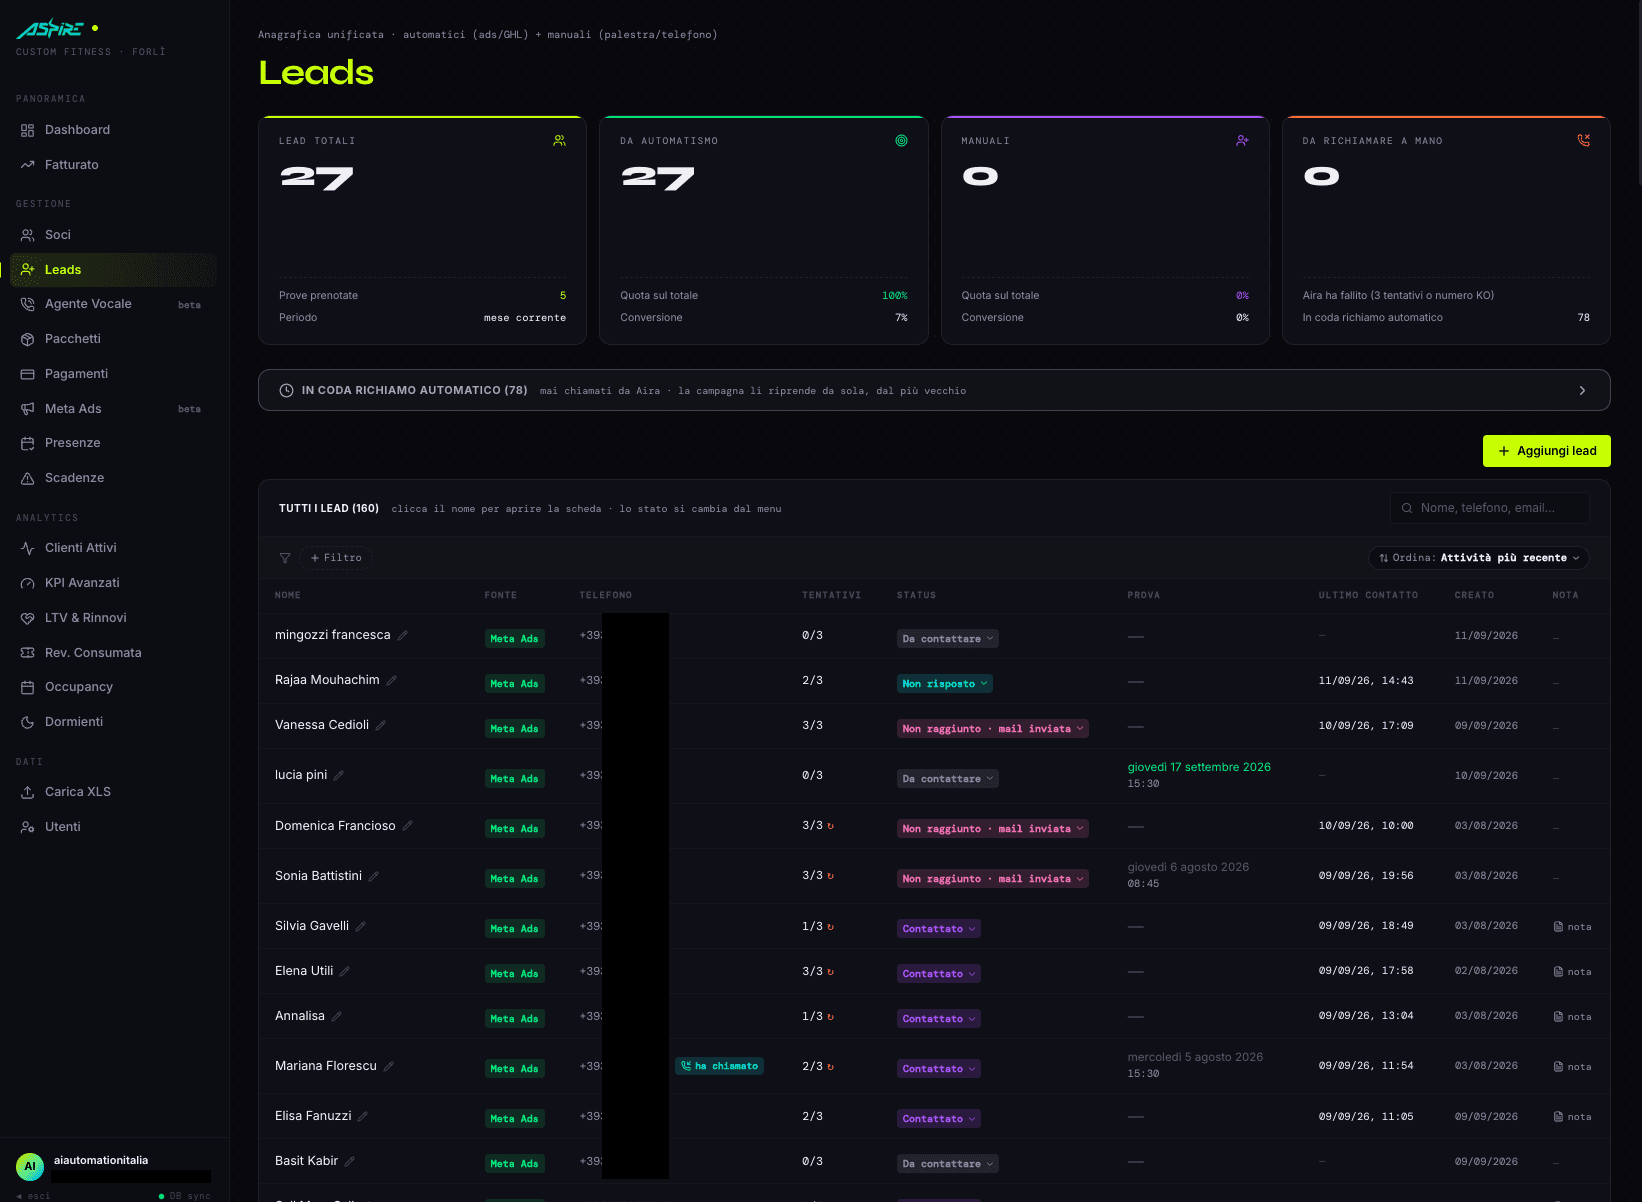Screen dimensions: 1642x1202
Task: Click the esci logout link
Action: (34, 1196)
